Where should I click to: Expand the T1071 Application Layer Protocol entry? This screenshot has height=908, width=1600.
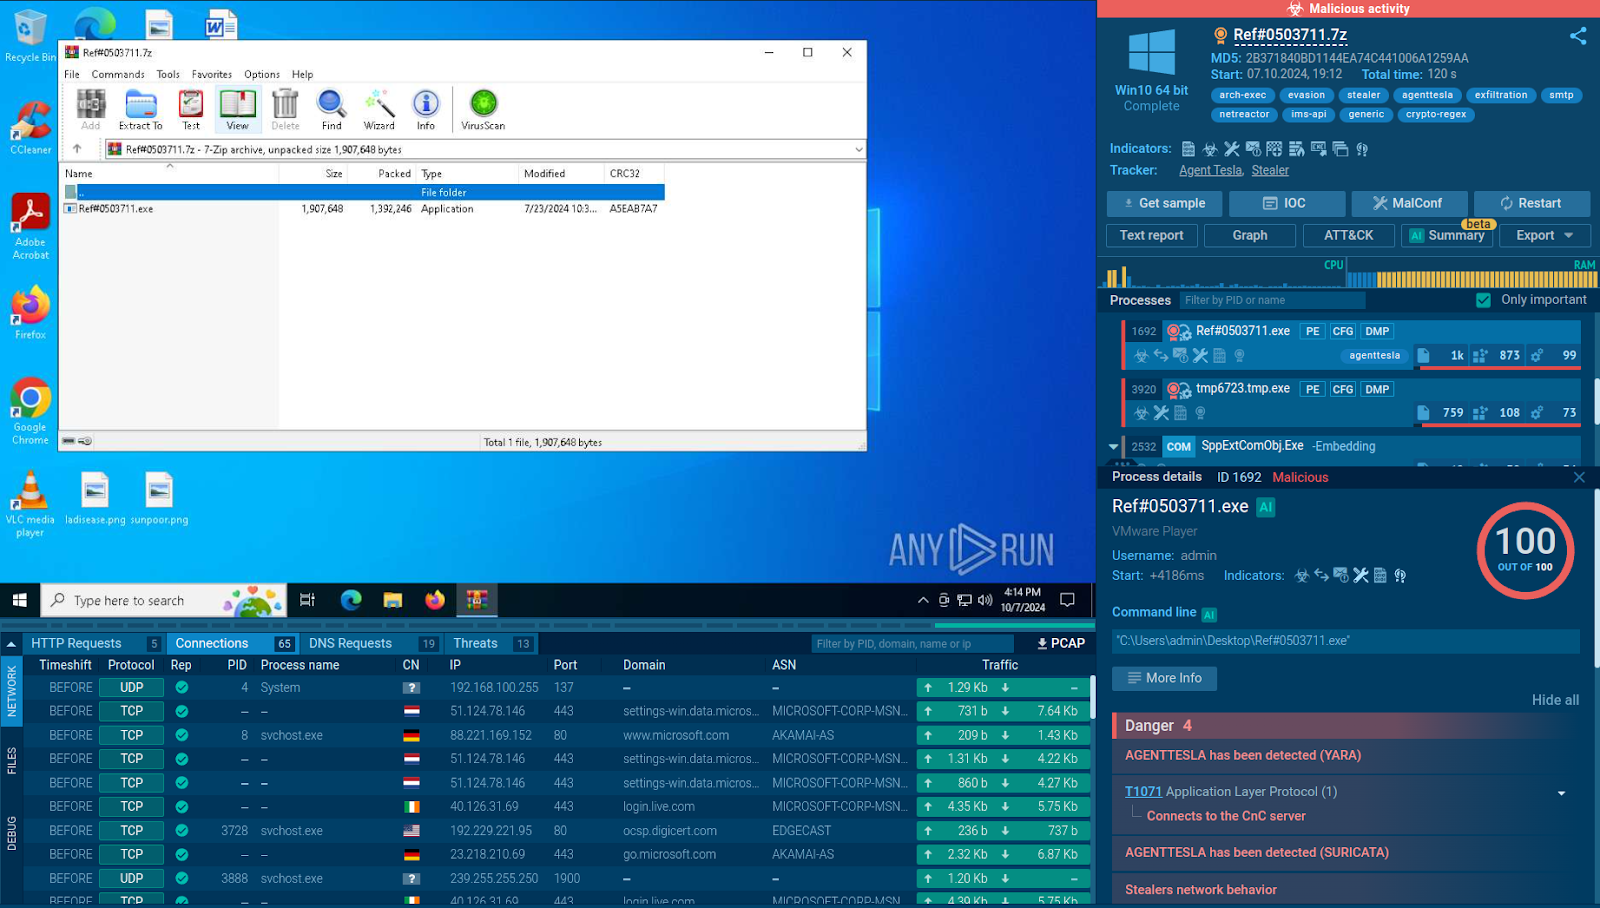tap(1561, 793)
